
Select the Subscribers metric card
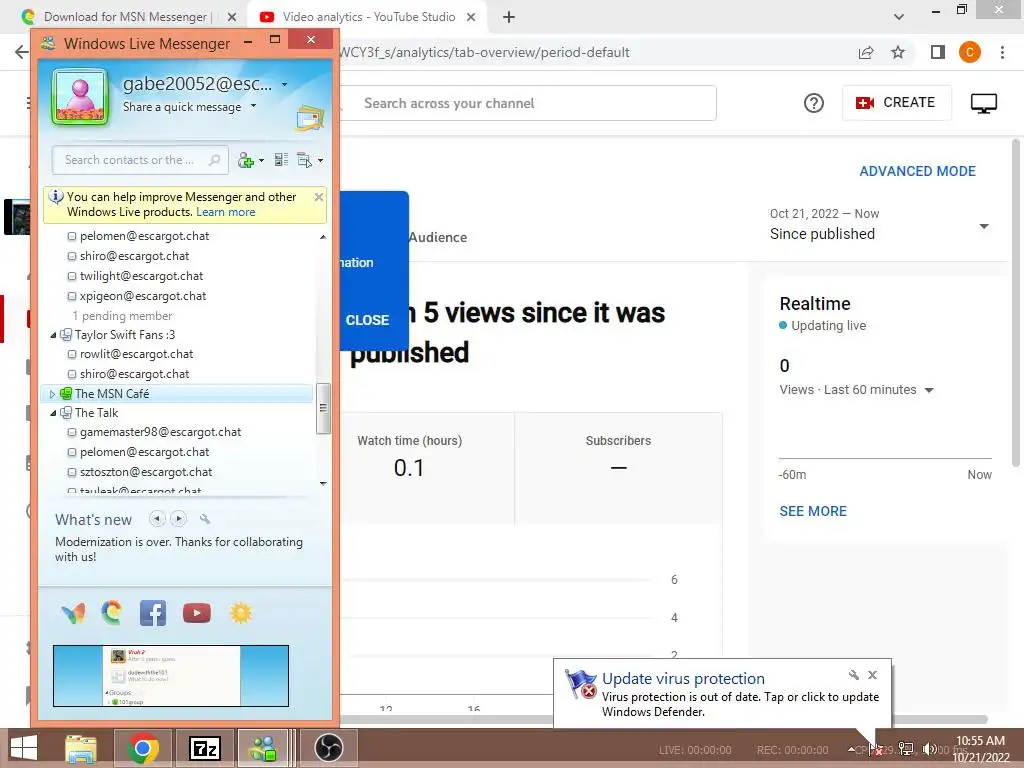click(618, 468)
